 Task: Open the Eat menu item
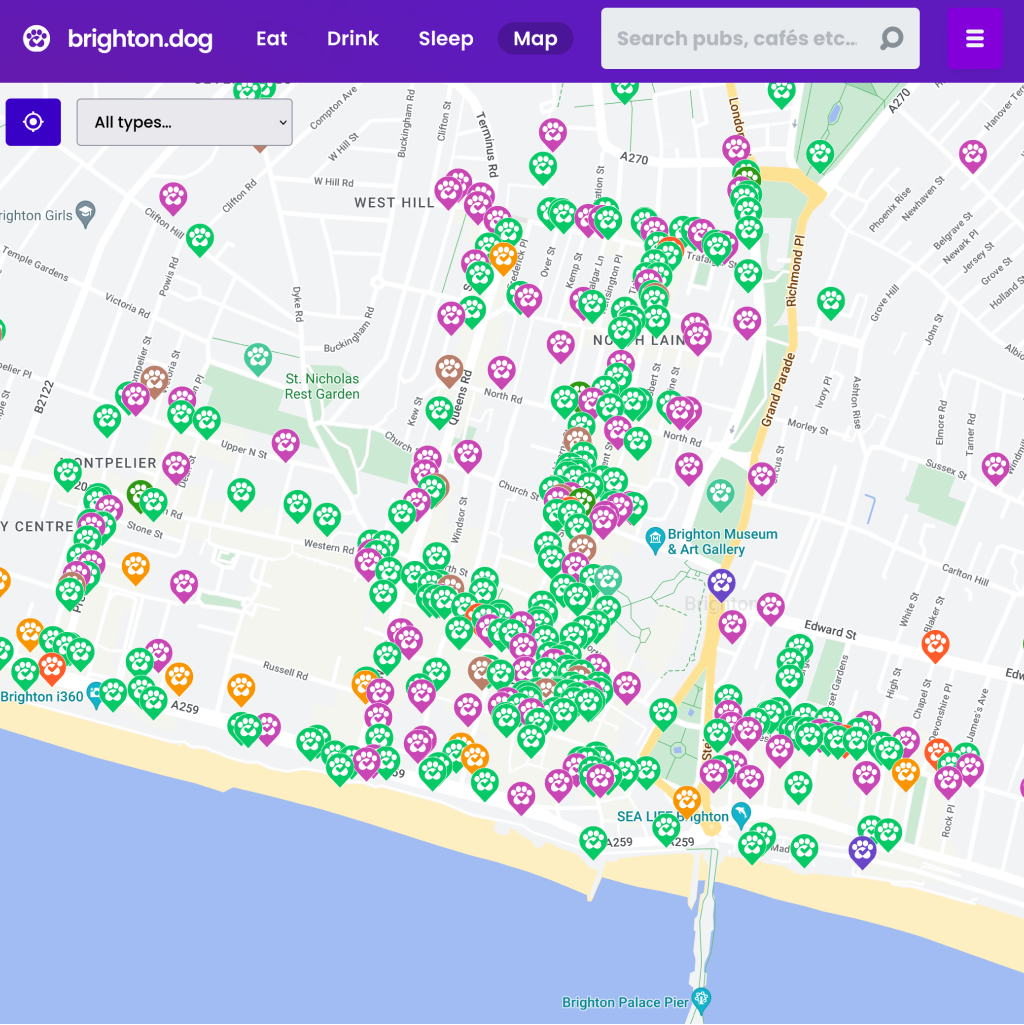pyautogui.click(x=271, y=39)
